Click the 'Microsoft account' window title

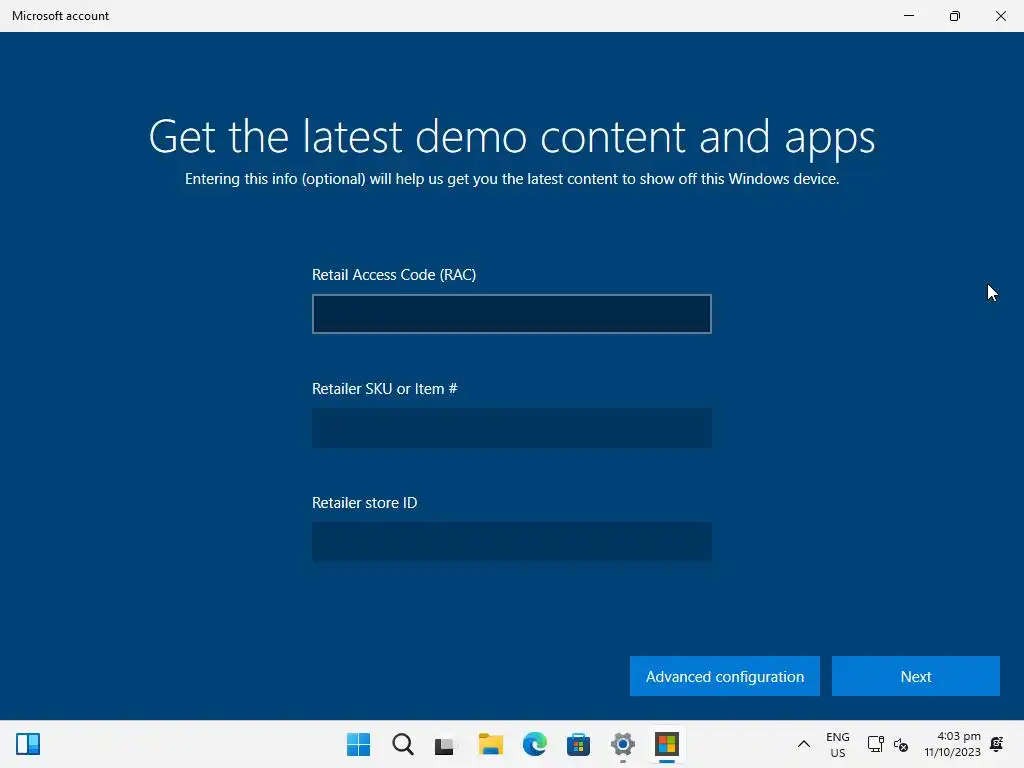pyautogui.click(x=60, y=16)
